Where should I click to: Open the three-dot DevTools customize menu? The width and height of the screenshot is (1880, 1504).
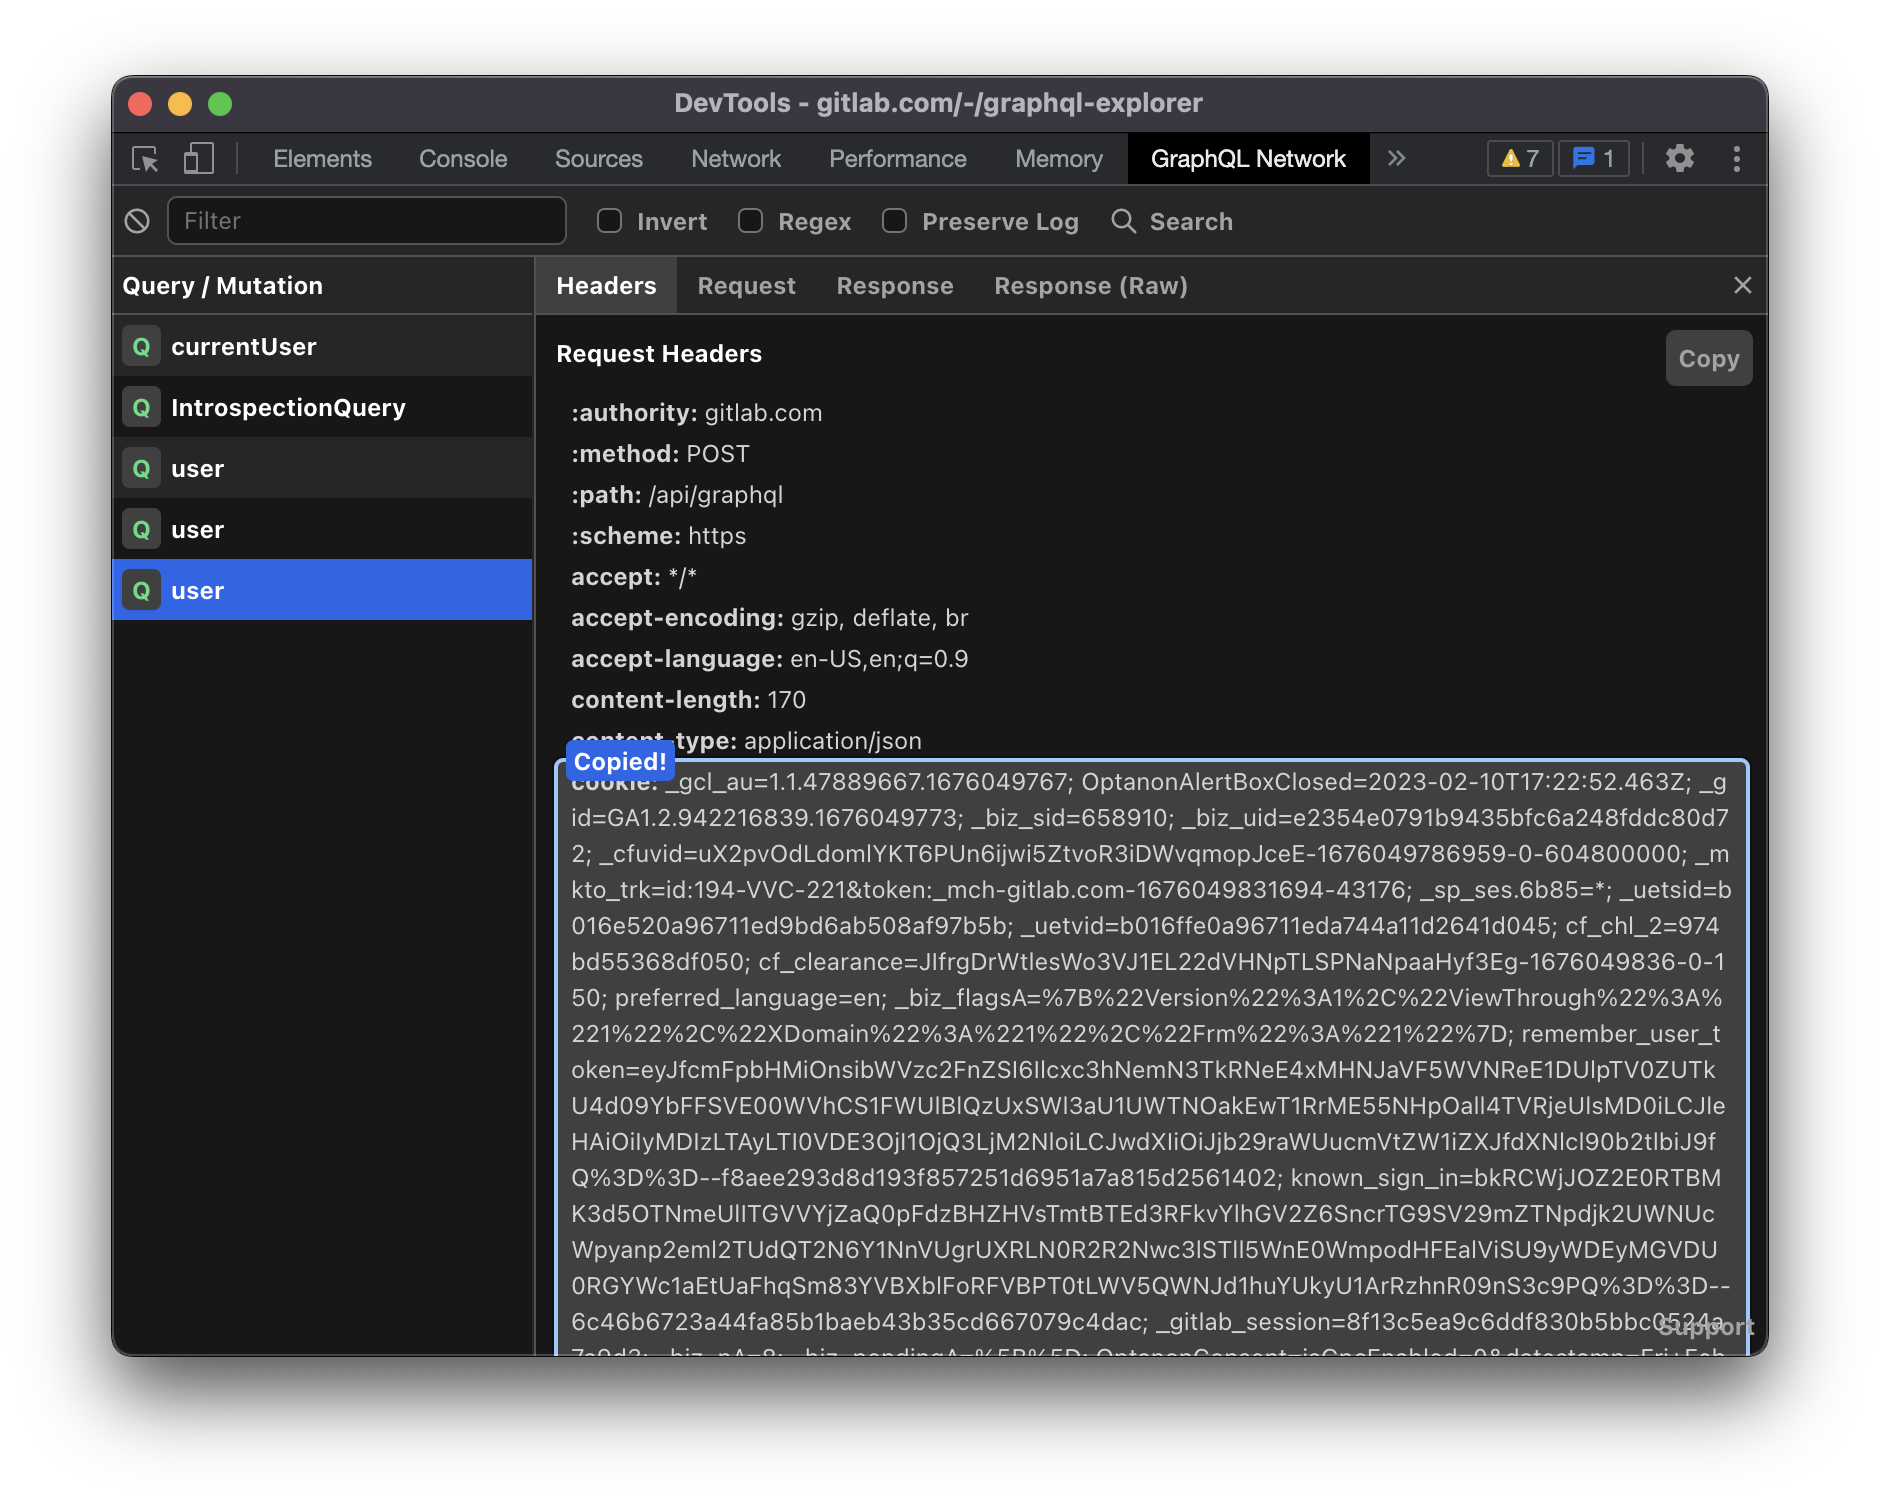coord(1736,159)
